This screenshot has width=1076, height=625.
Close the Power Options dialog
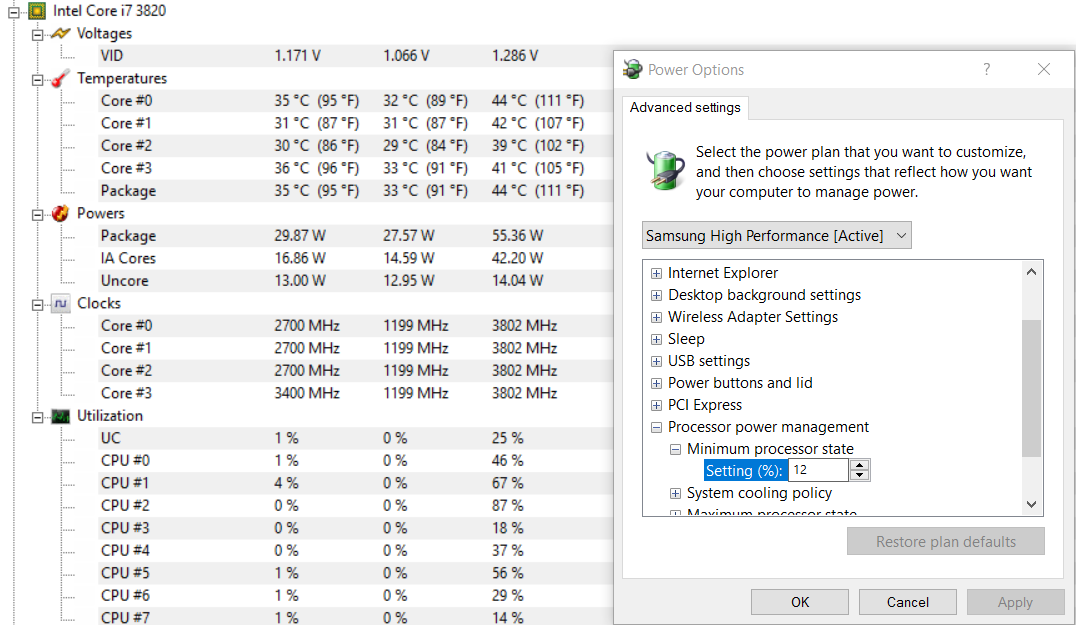pyautogui.click(x=1044, y=69)
